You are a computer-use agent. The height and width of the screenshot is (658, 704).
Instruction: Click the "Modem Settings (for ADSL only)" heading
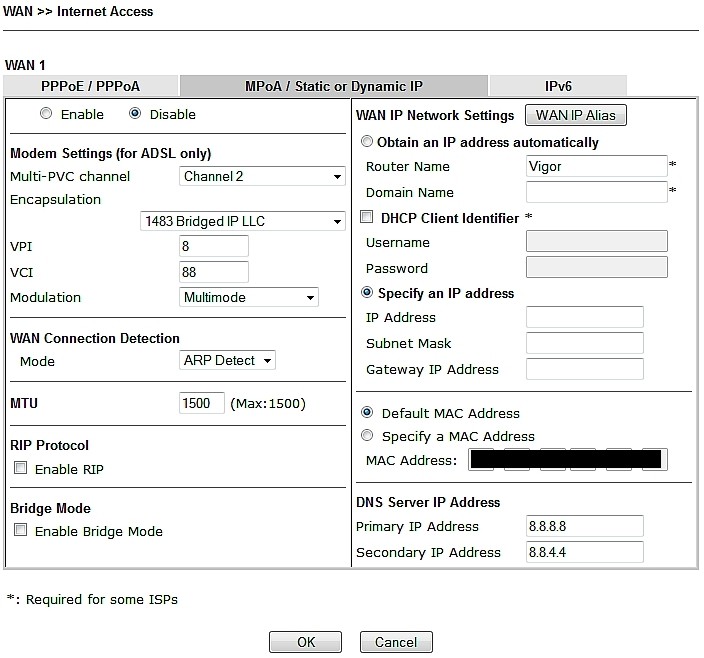click(110, 154)
